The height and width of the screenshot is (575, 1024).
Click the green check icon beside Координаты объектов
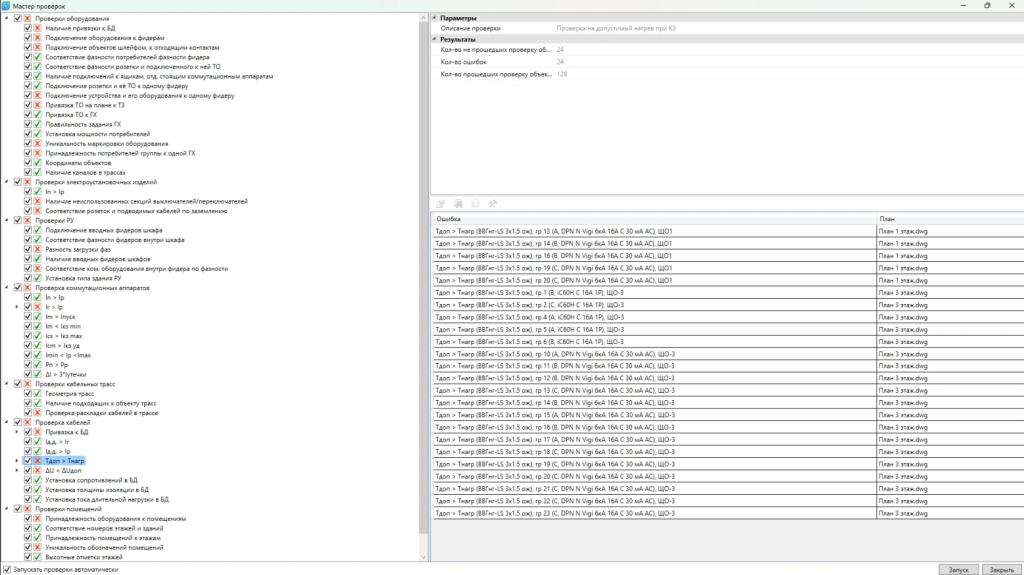(x=38, y=162)
